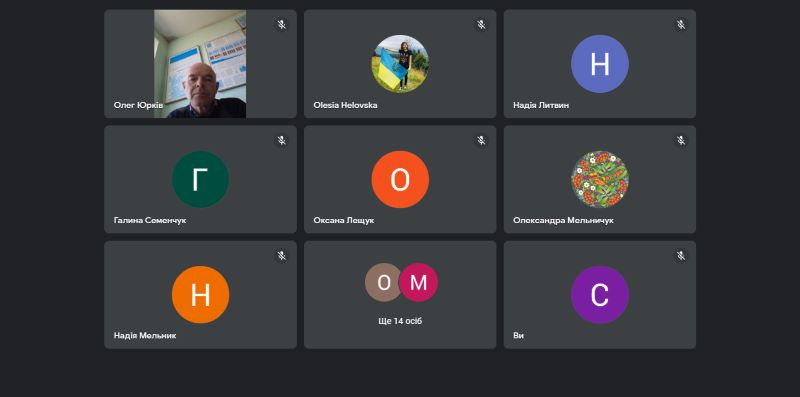Click the orange О avatar of Оксана Лещук
Image resolution: width=800 pixels, height=397 pixels.
point(400,179)
